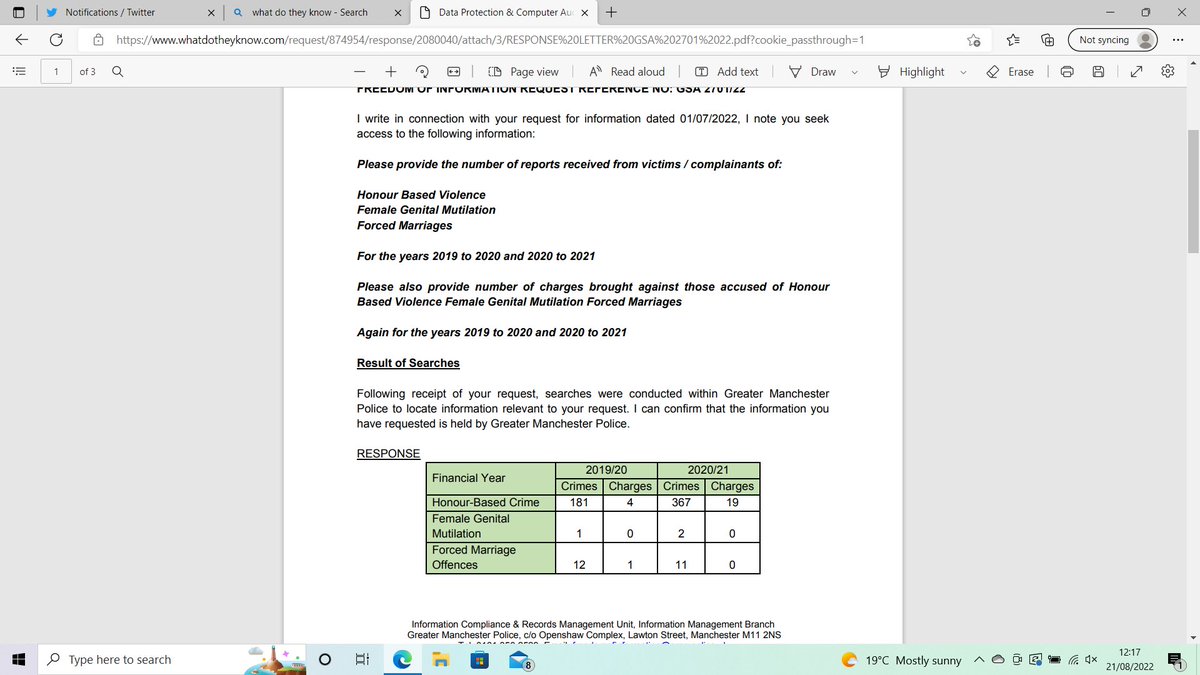
Task: Open Microsoft Edge taskbar icon
Action: coord(402,660)
